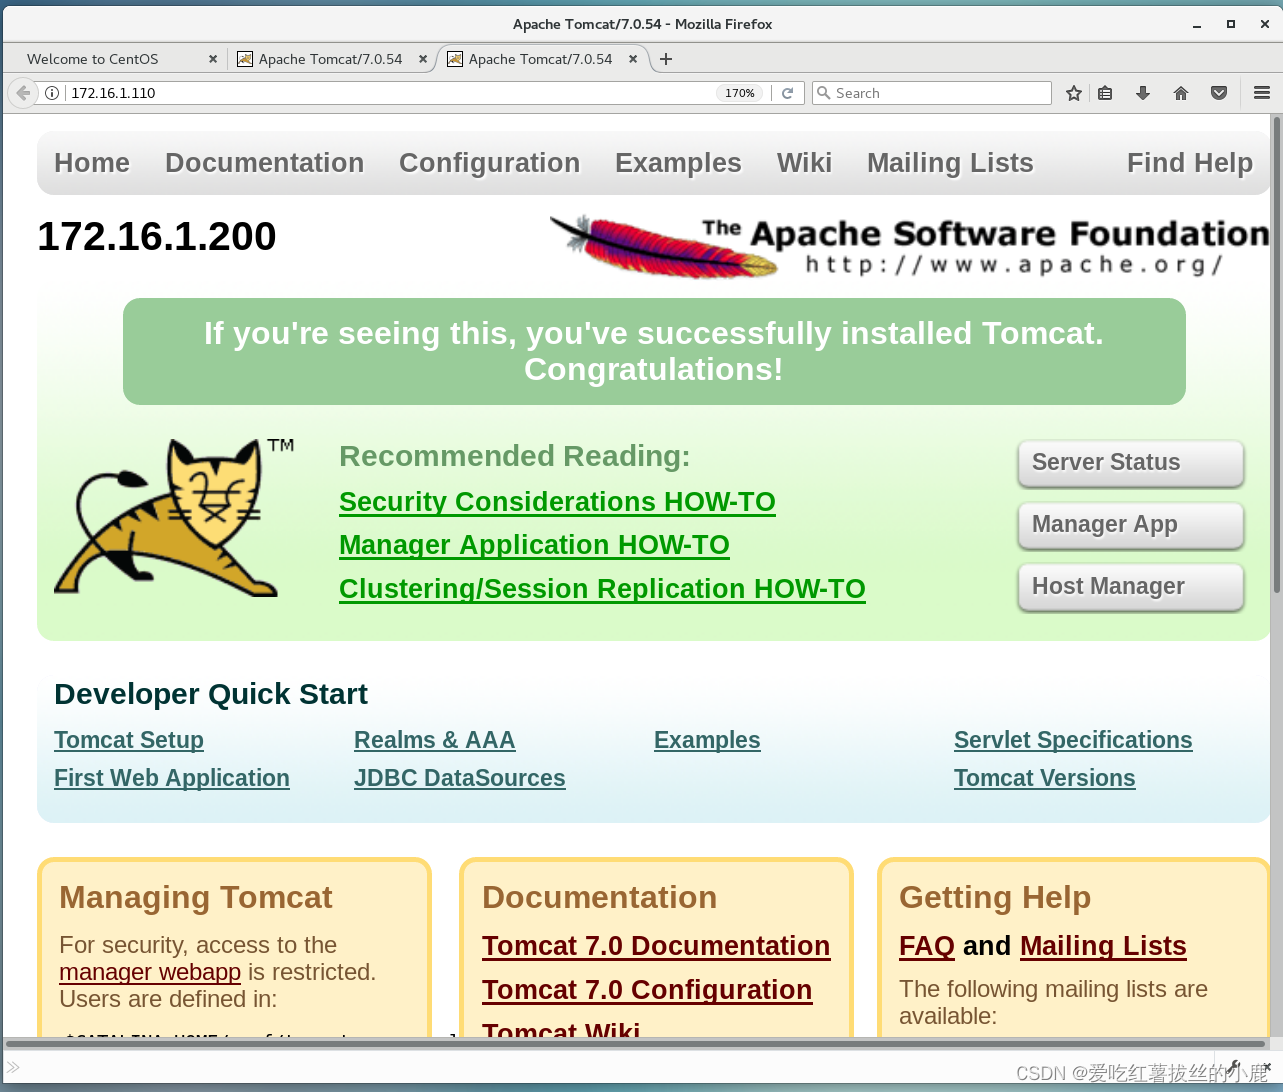Open the manager webapp link
The width and height of the screenshot is (1283, 1092).
click(150, 972)
